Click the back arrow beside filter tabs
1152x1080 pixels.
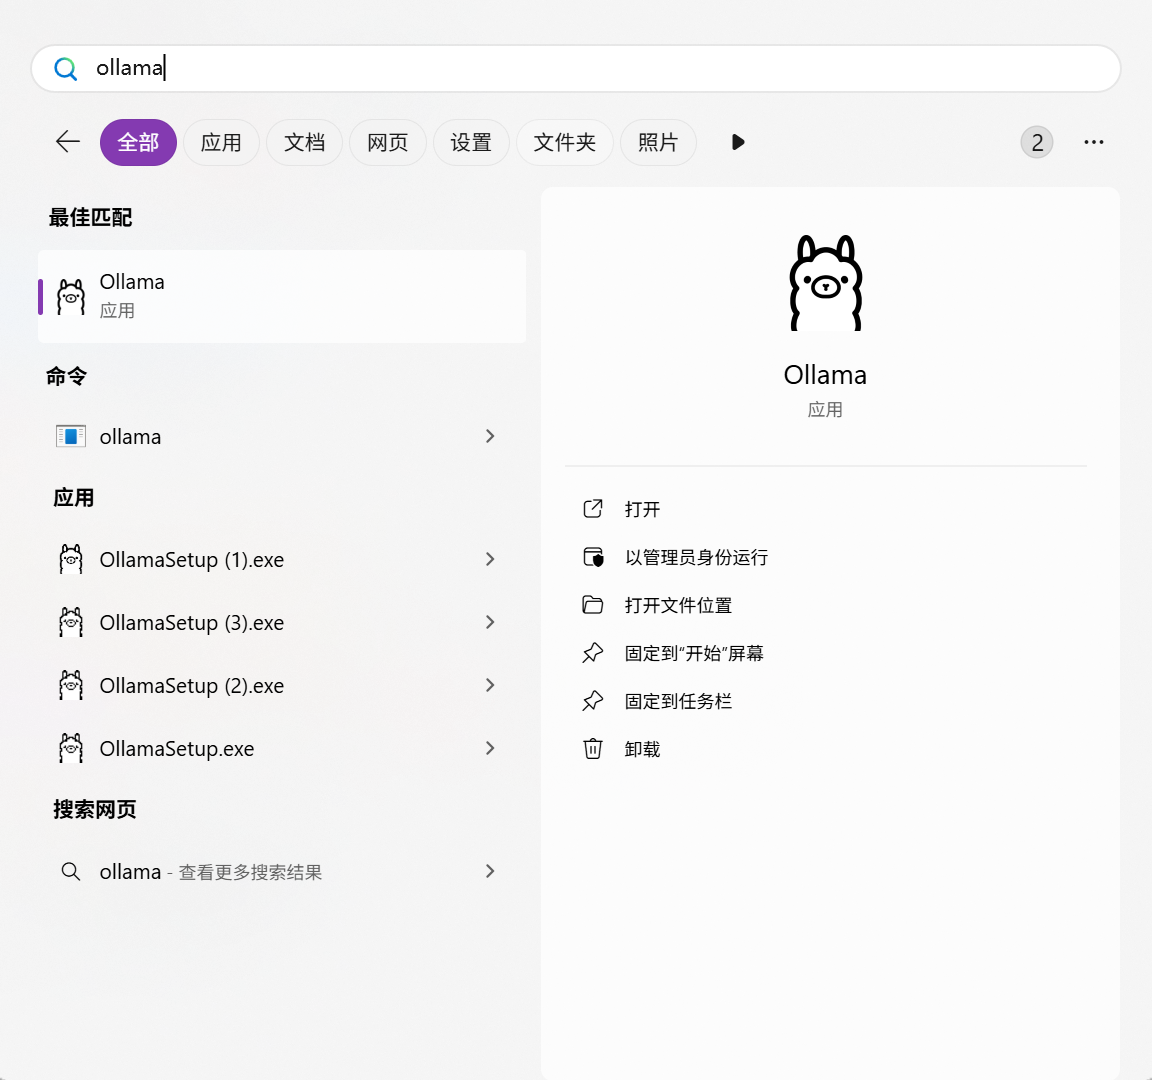[x=66, y=142]
